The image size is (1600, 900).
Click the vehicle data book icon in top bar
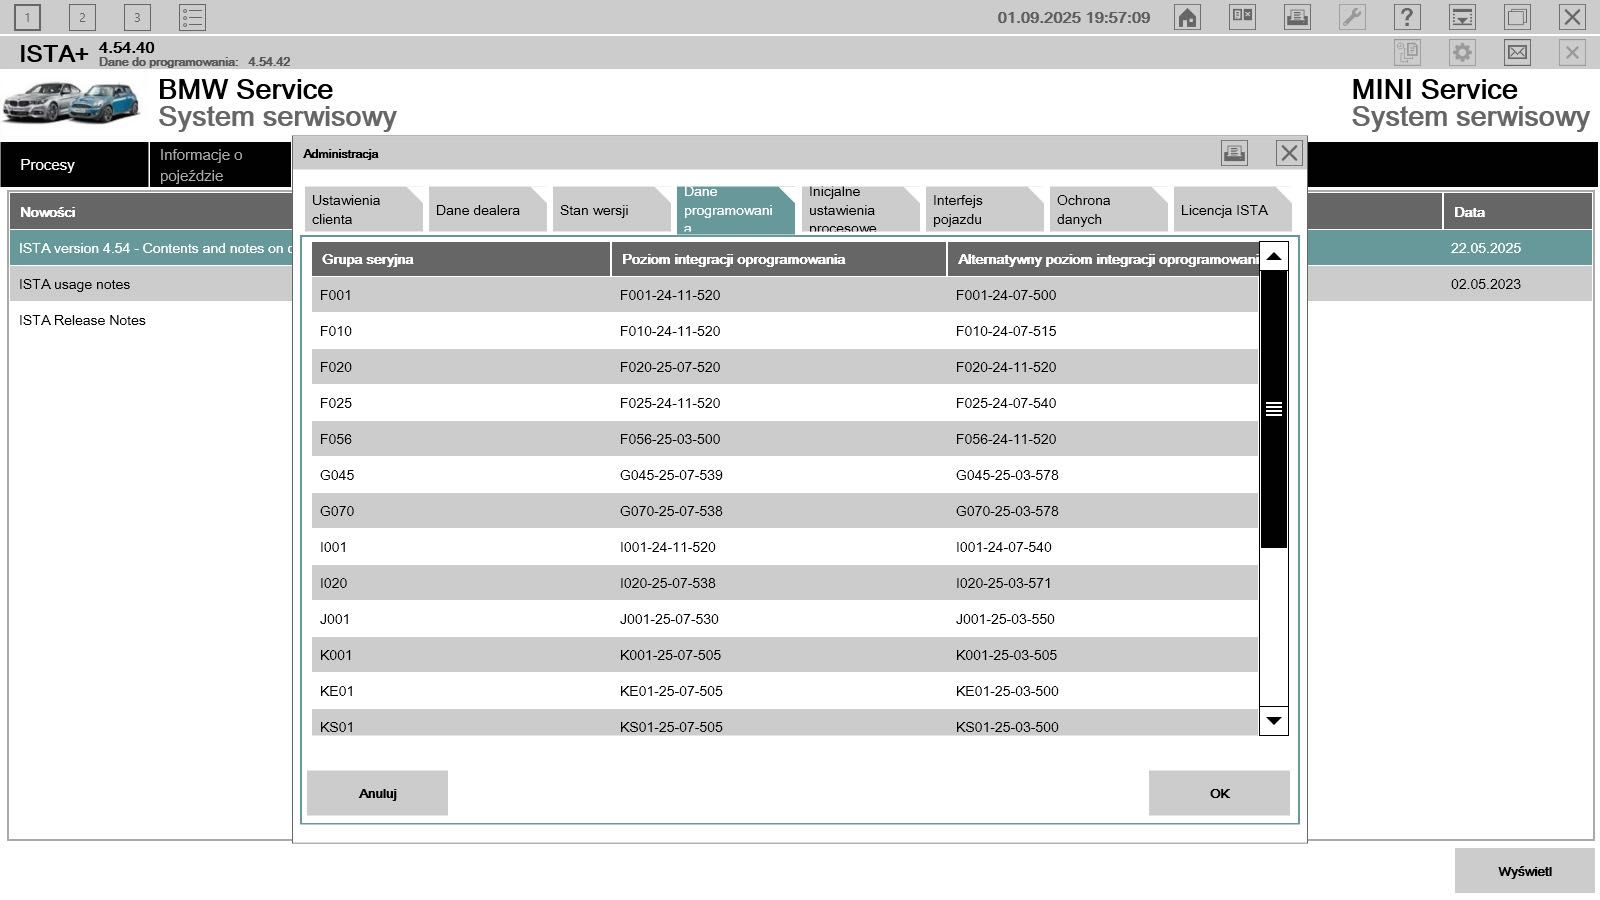click(1242, 17)
